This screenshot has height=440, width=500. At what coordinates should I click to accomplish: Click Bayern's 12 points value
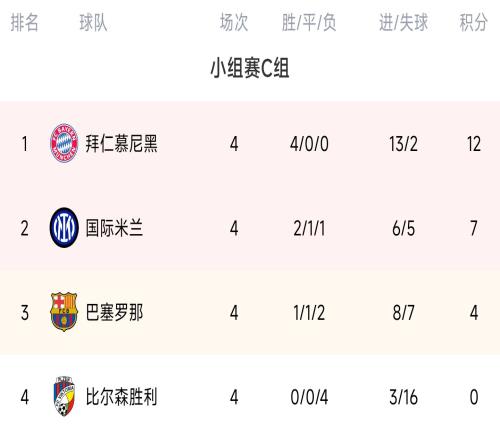point(474,144)
